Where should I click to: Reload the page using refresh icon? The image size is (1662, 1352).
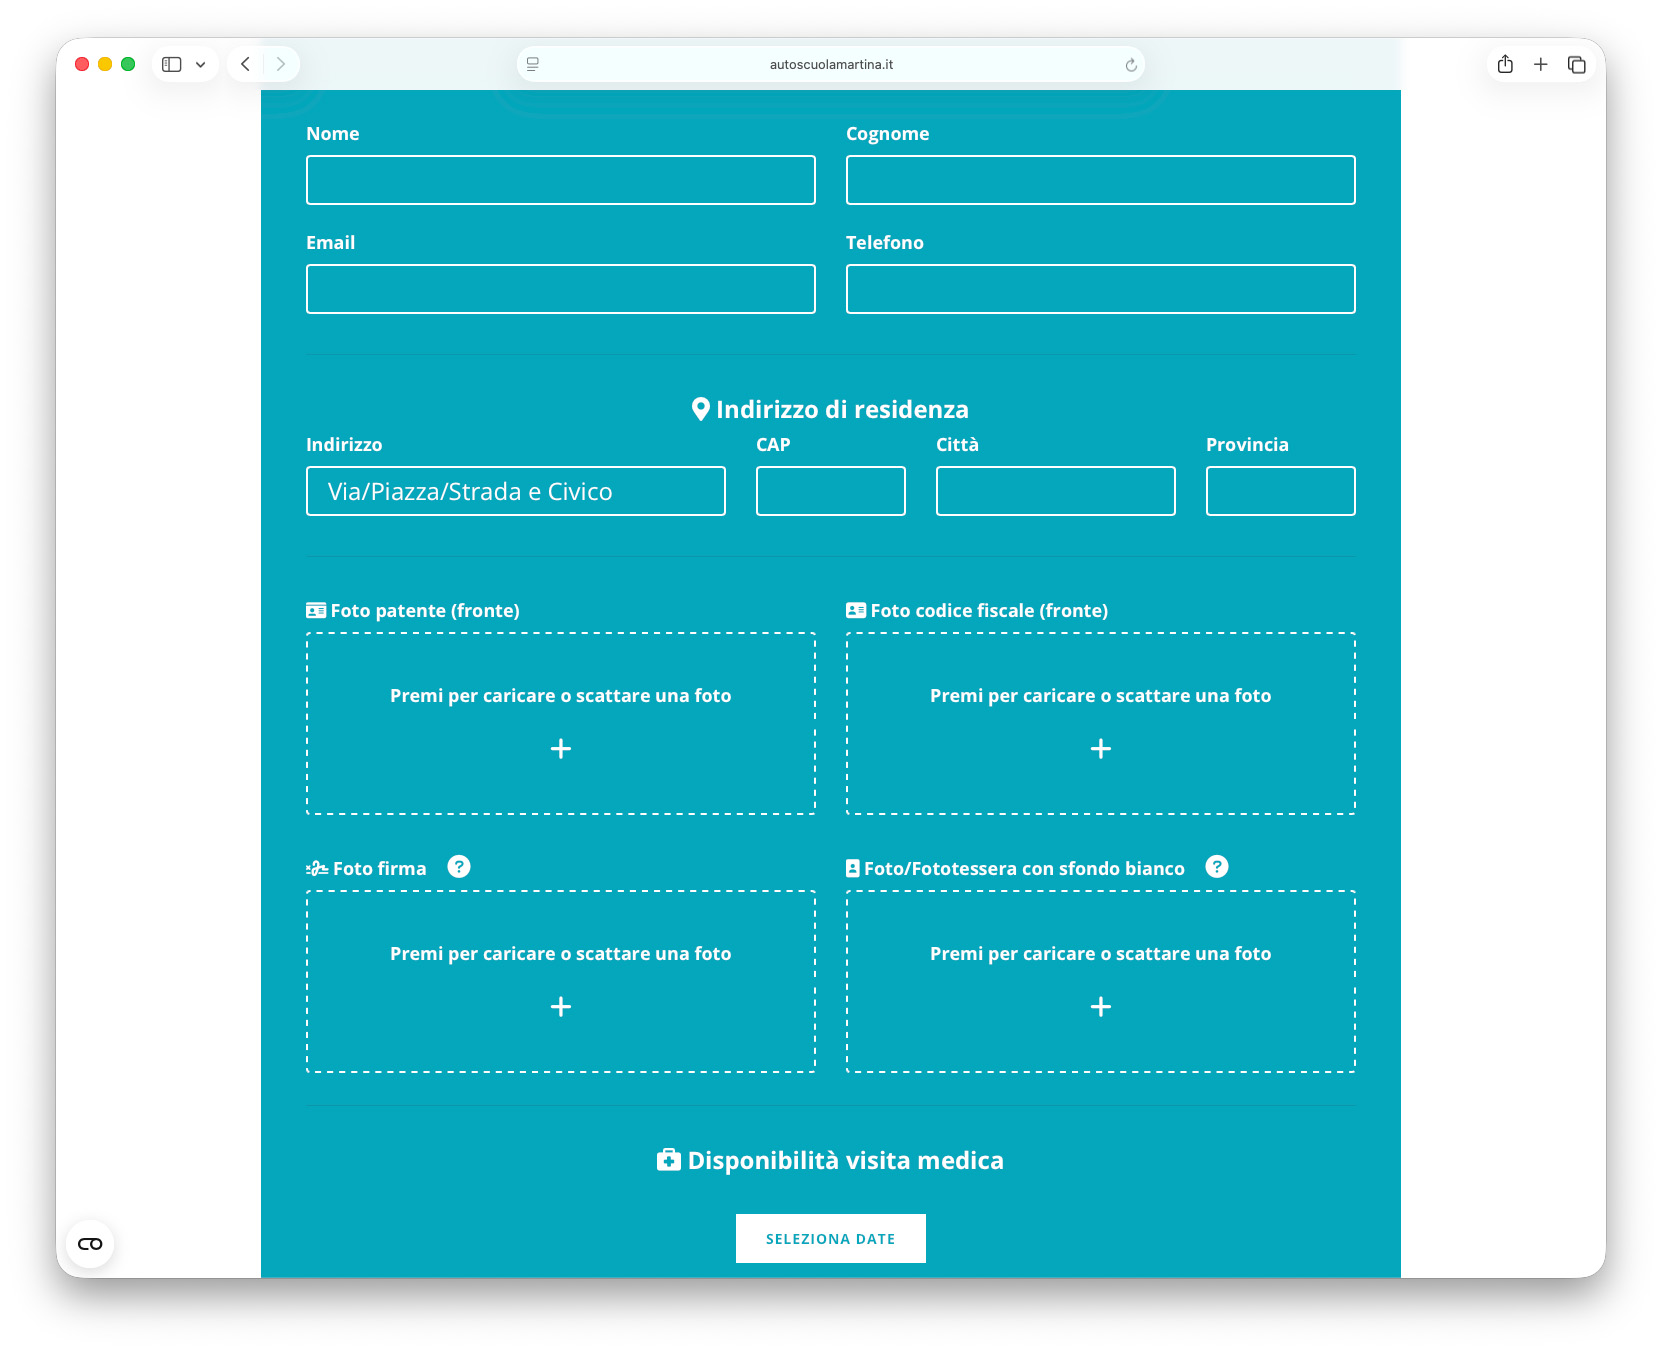pos(1131,65)
